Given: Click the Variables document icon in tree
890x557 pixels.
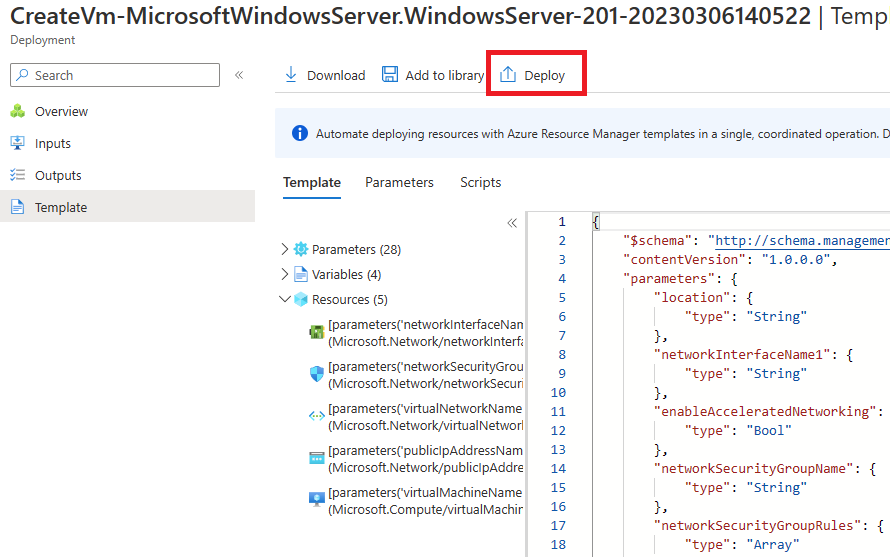Looking at the screenshot, I should pyautogui.click(x=301, y=274).
